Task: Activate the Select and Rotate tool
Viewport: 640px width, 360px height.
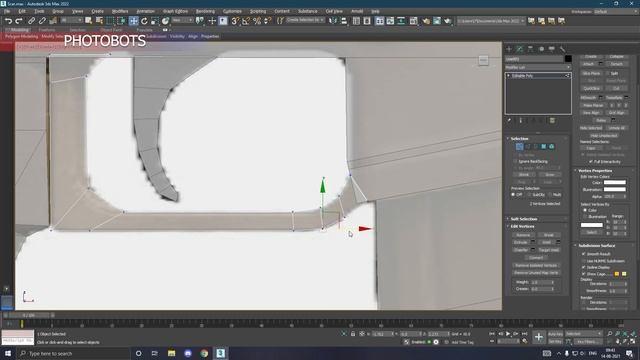Action: click(x=144, y=21)
